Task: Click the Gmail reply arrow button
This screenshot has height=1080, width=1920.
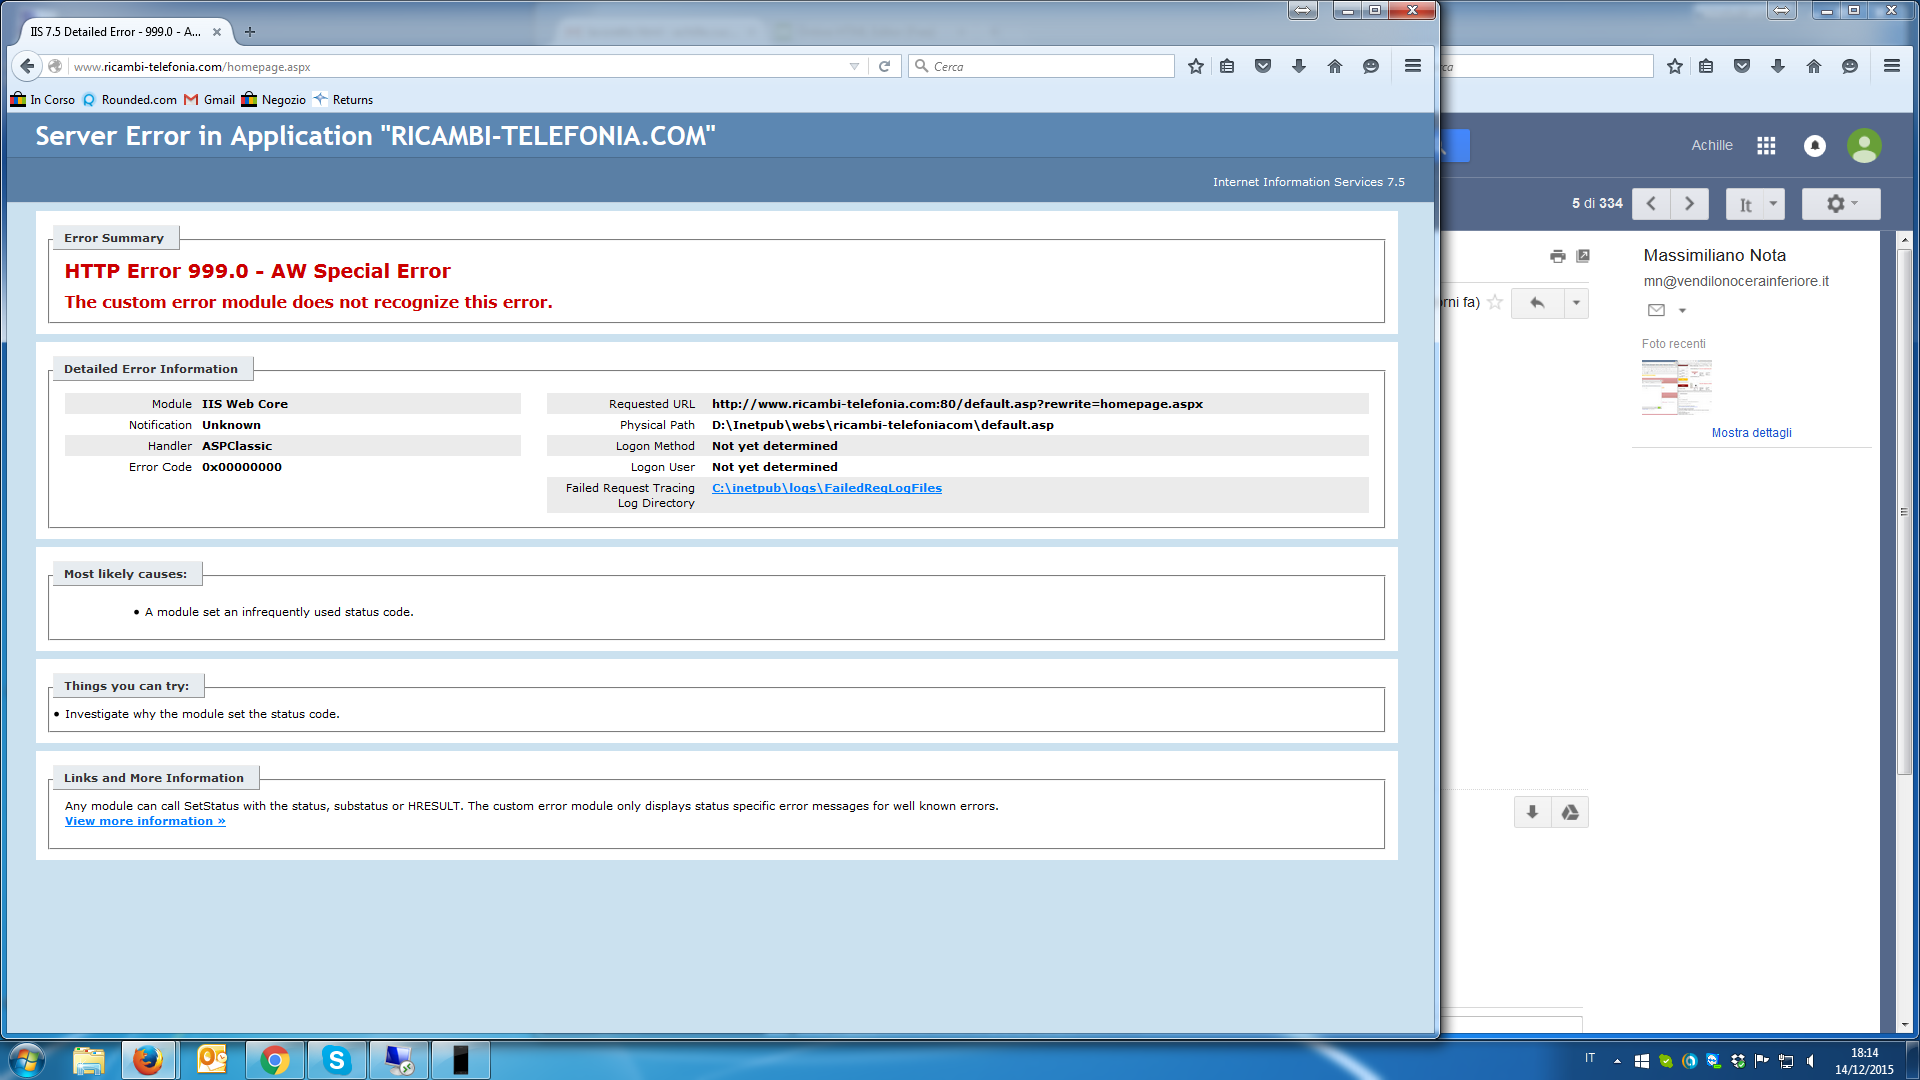Action: click(x=1537, y=303)
